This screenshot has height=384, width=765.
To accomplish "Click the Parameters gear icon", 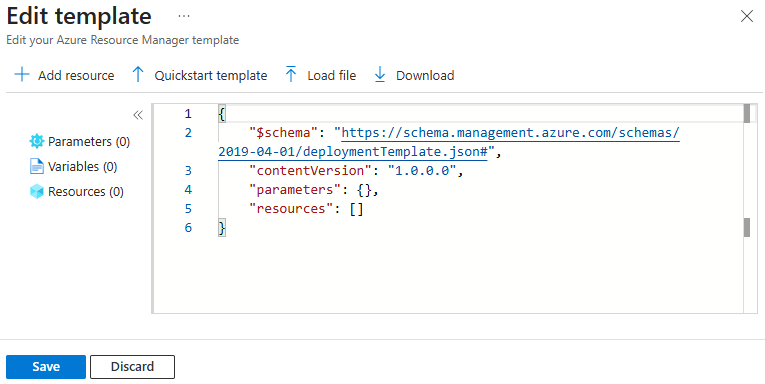I will tap(37, 141).
